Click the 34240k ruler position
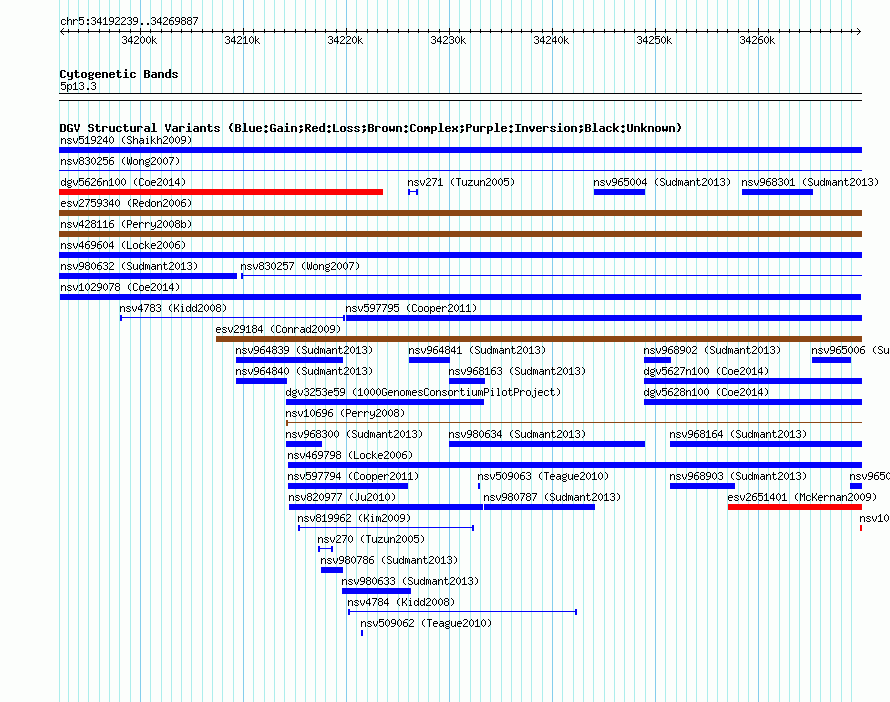The image size is (890, 702). (551, 40)
